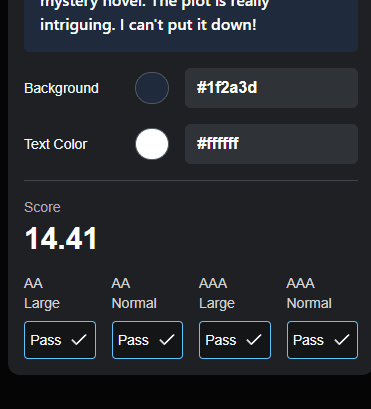Select the AAA Normal Pass badge
371x409 pixels.
click(322, 340)
